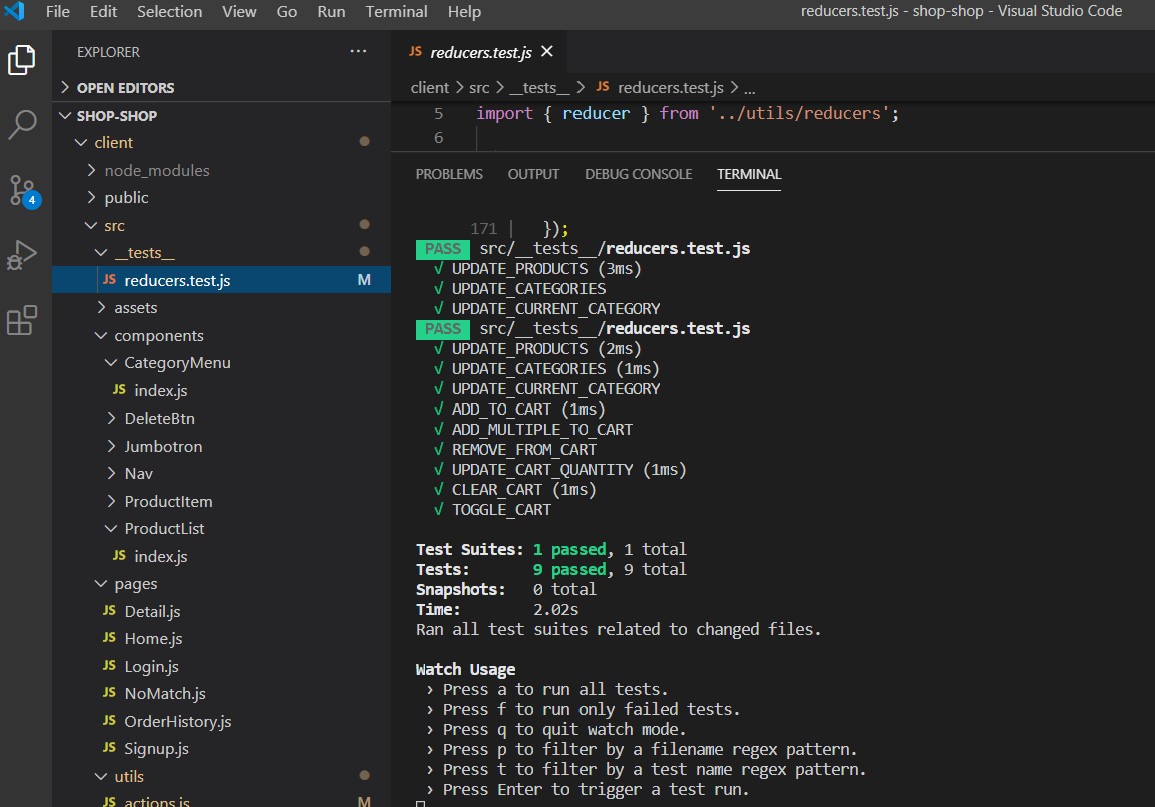Click the VS Code logo icon
The height and width of the screenshot is (807, 1155).
[15, 11]
